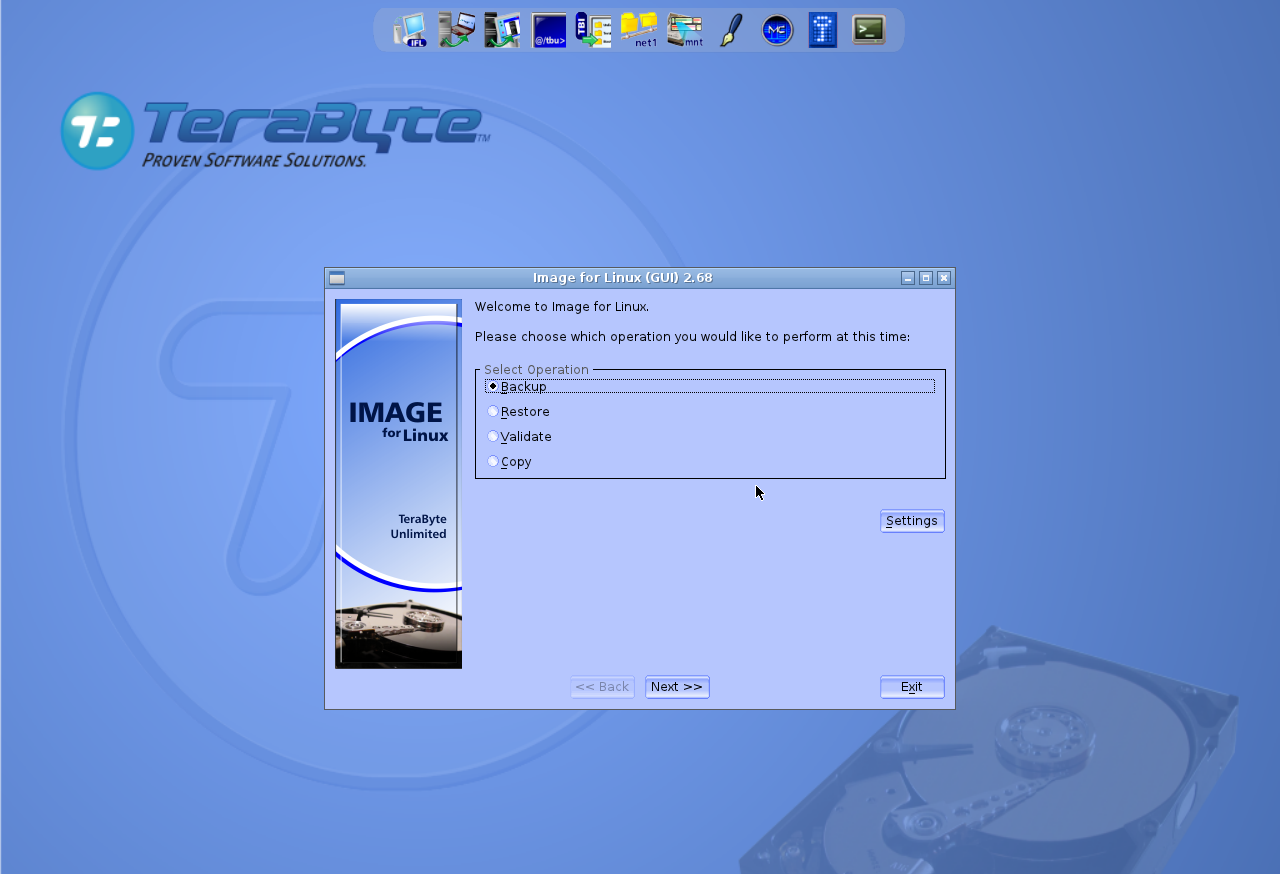This screenshot has width=1280, height=874.
Task: Open the window menu icon in title bar
Action: click(337, 278)
